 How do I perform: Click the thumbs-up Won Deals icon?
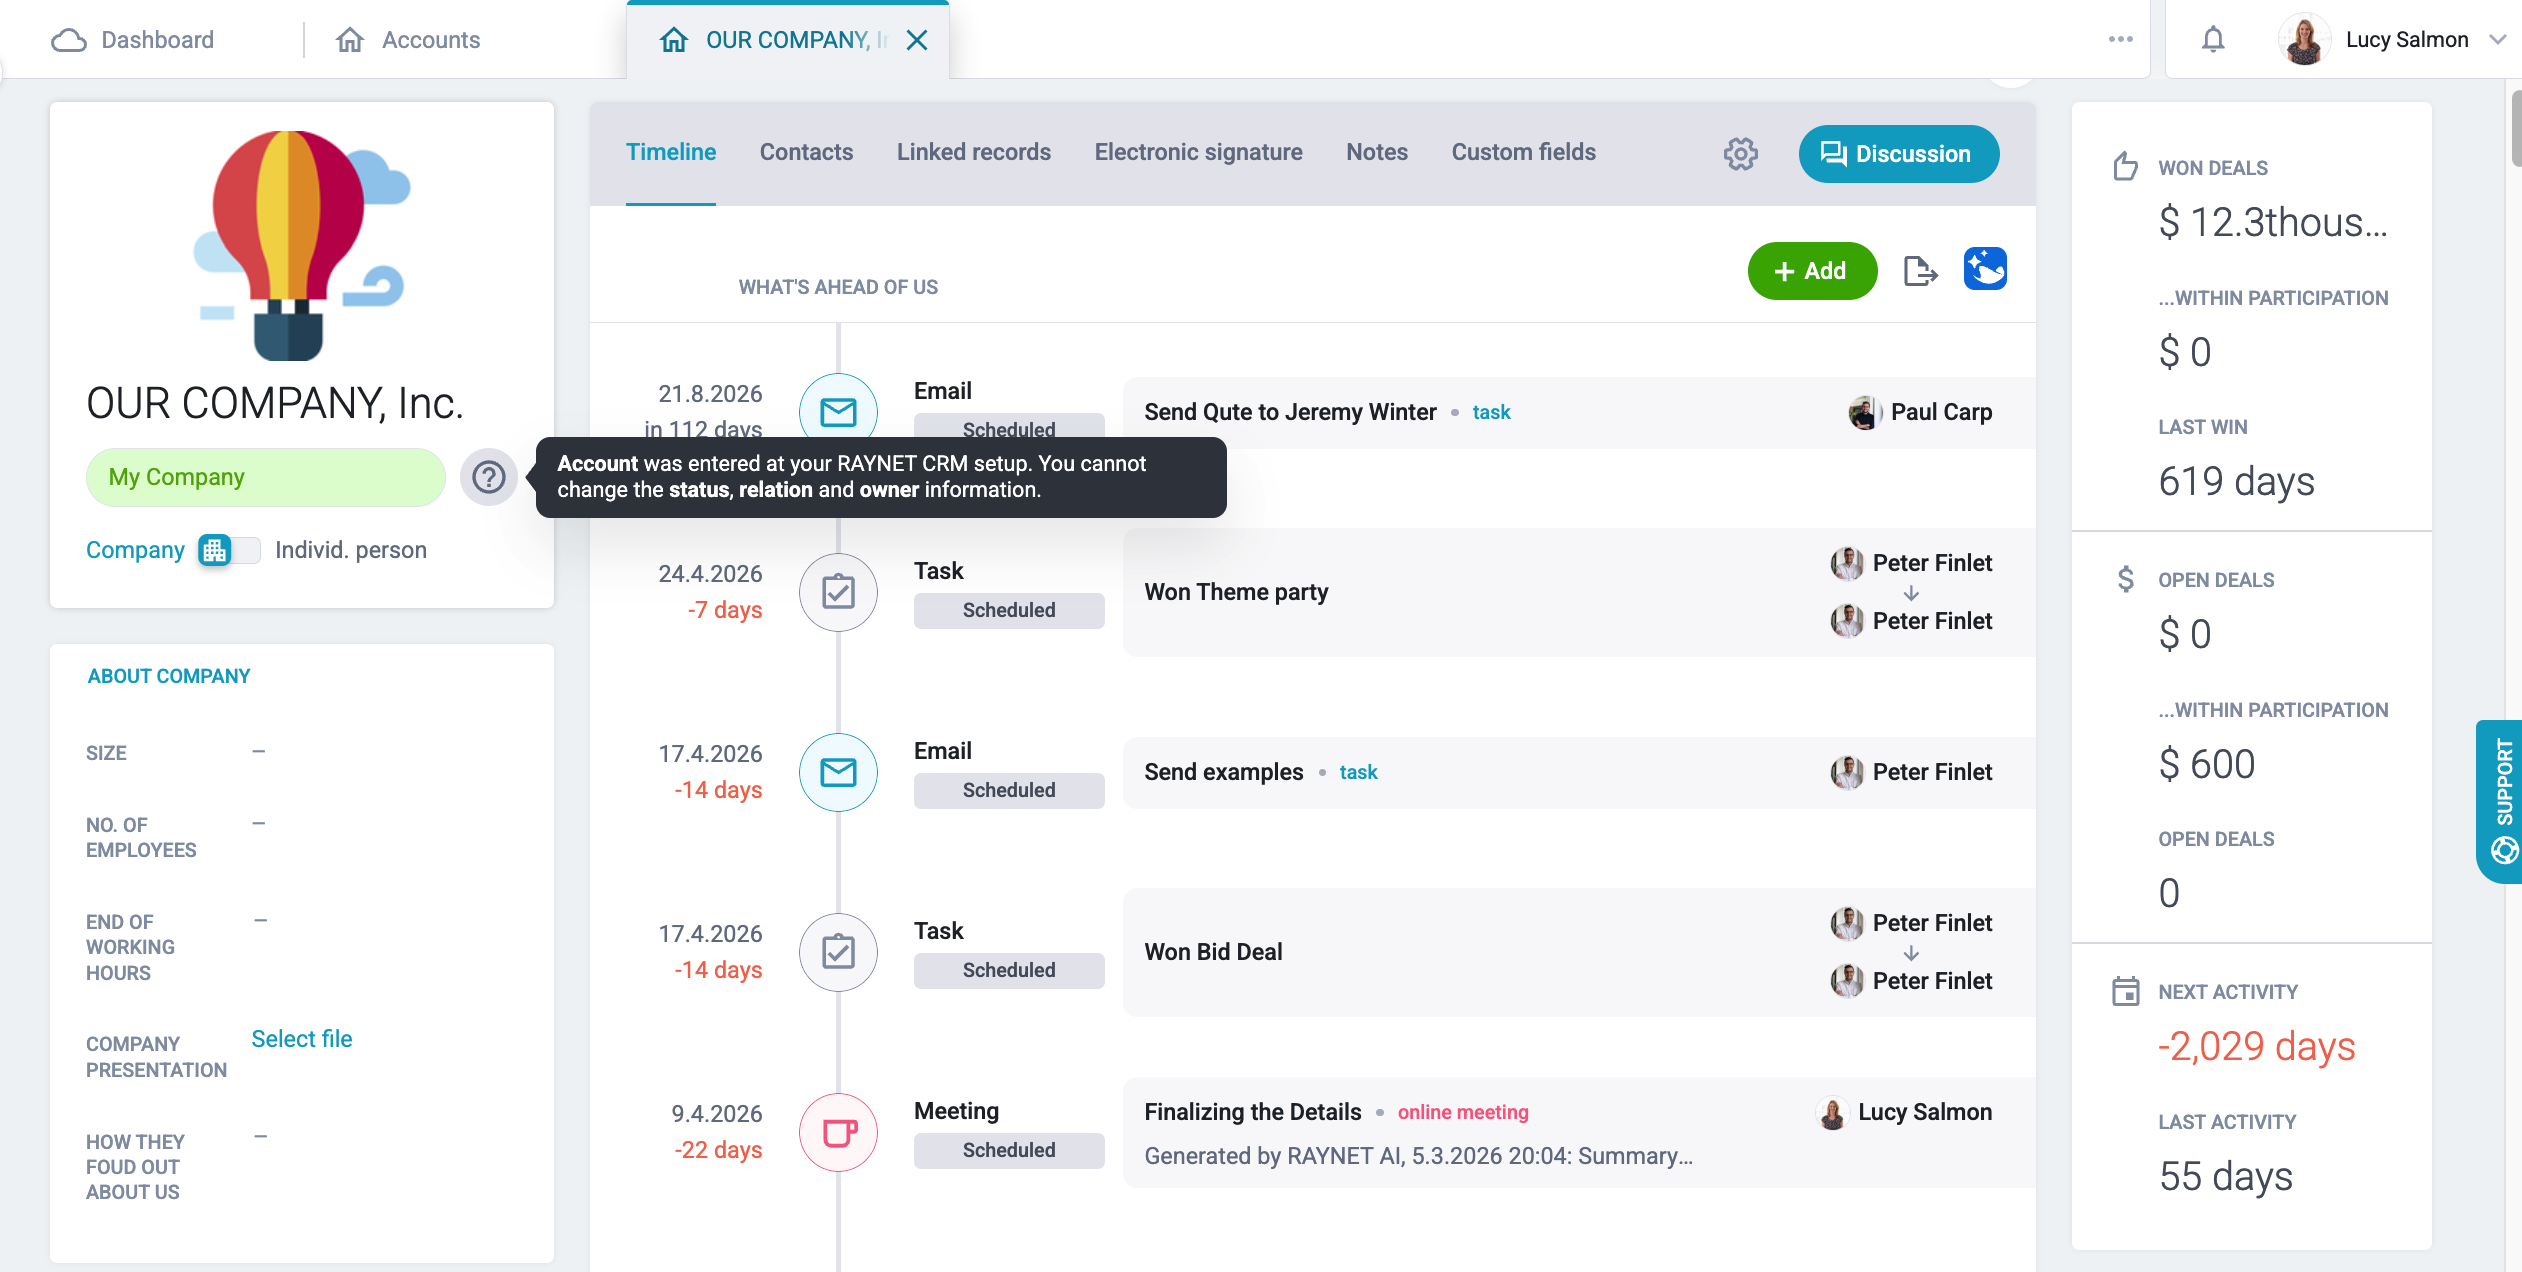pyautogui.click(x=2126, y=166)
